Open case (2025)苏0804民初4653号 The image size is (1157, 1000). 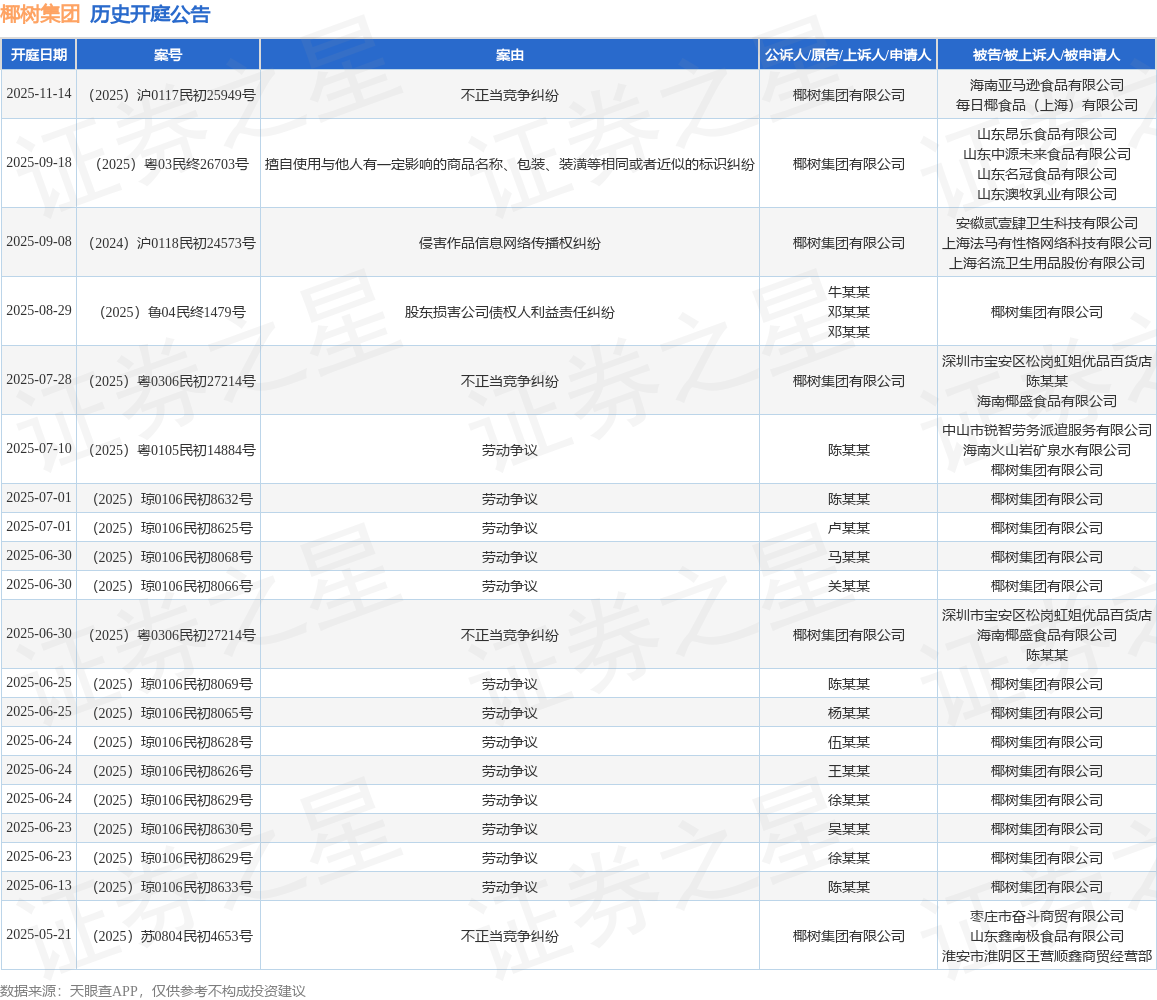pyautogui.click(x=168, y=936)
